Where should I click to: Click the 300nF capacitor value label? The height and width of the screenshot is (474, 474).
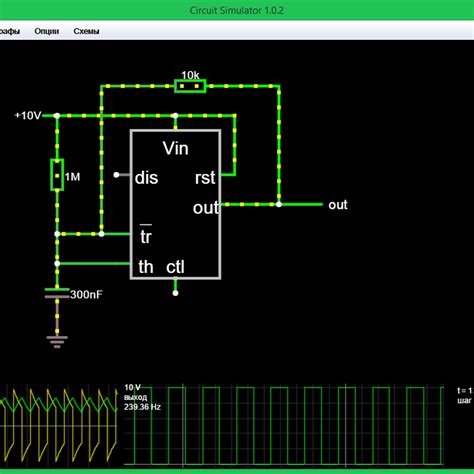86,294
